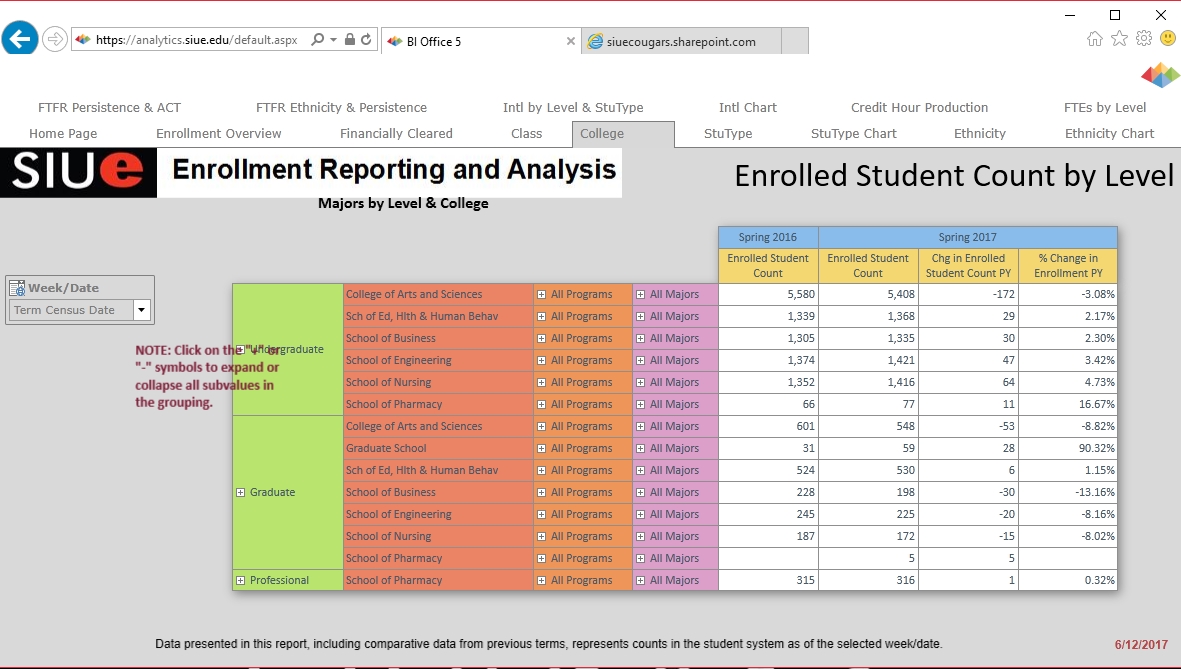Click the browser forward arrow button
The height and width of the screenshot is (669, 1181).
[55, 40]
